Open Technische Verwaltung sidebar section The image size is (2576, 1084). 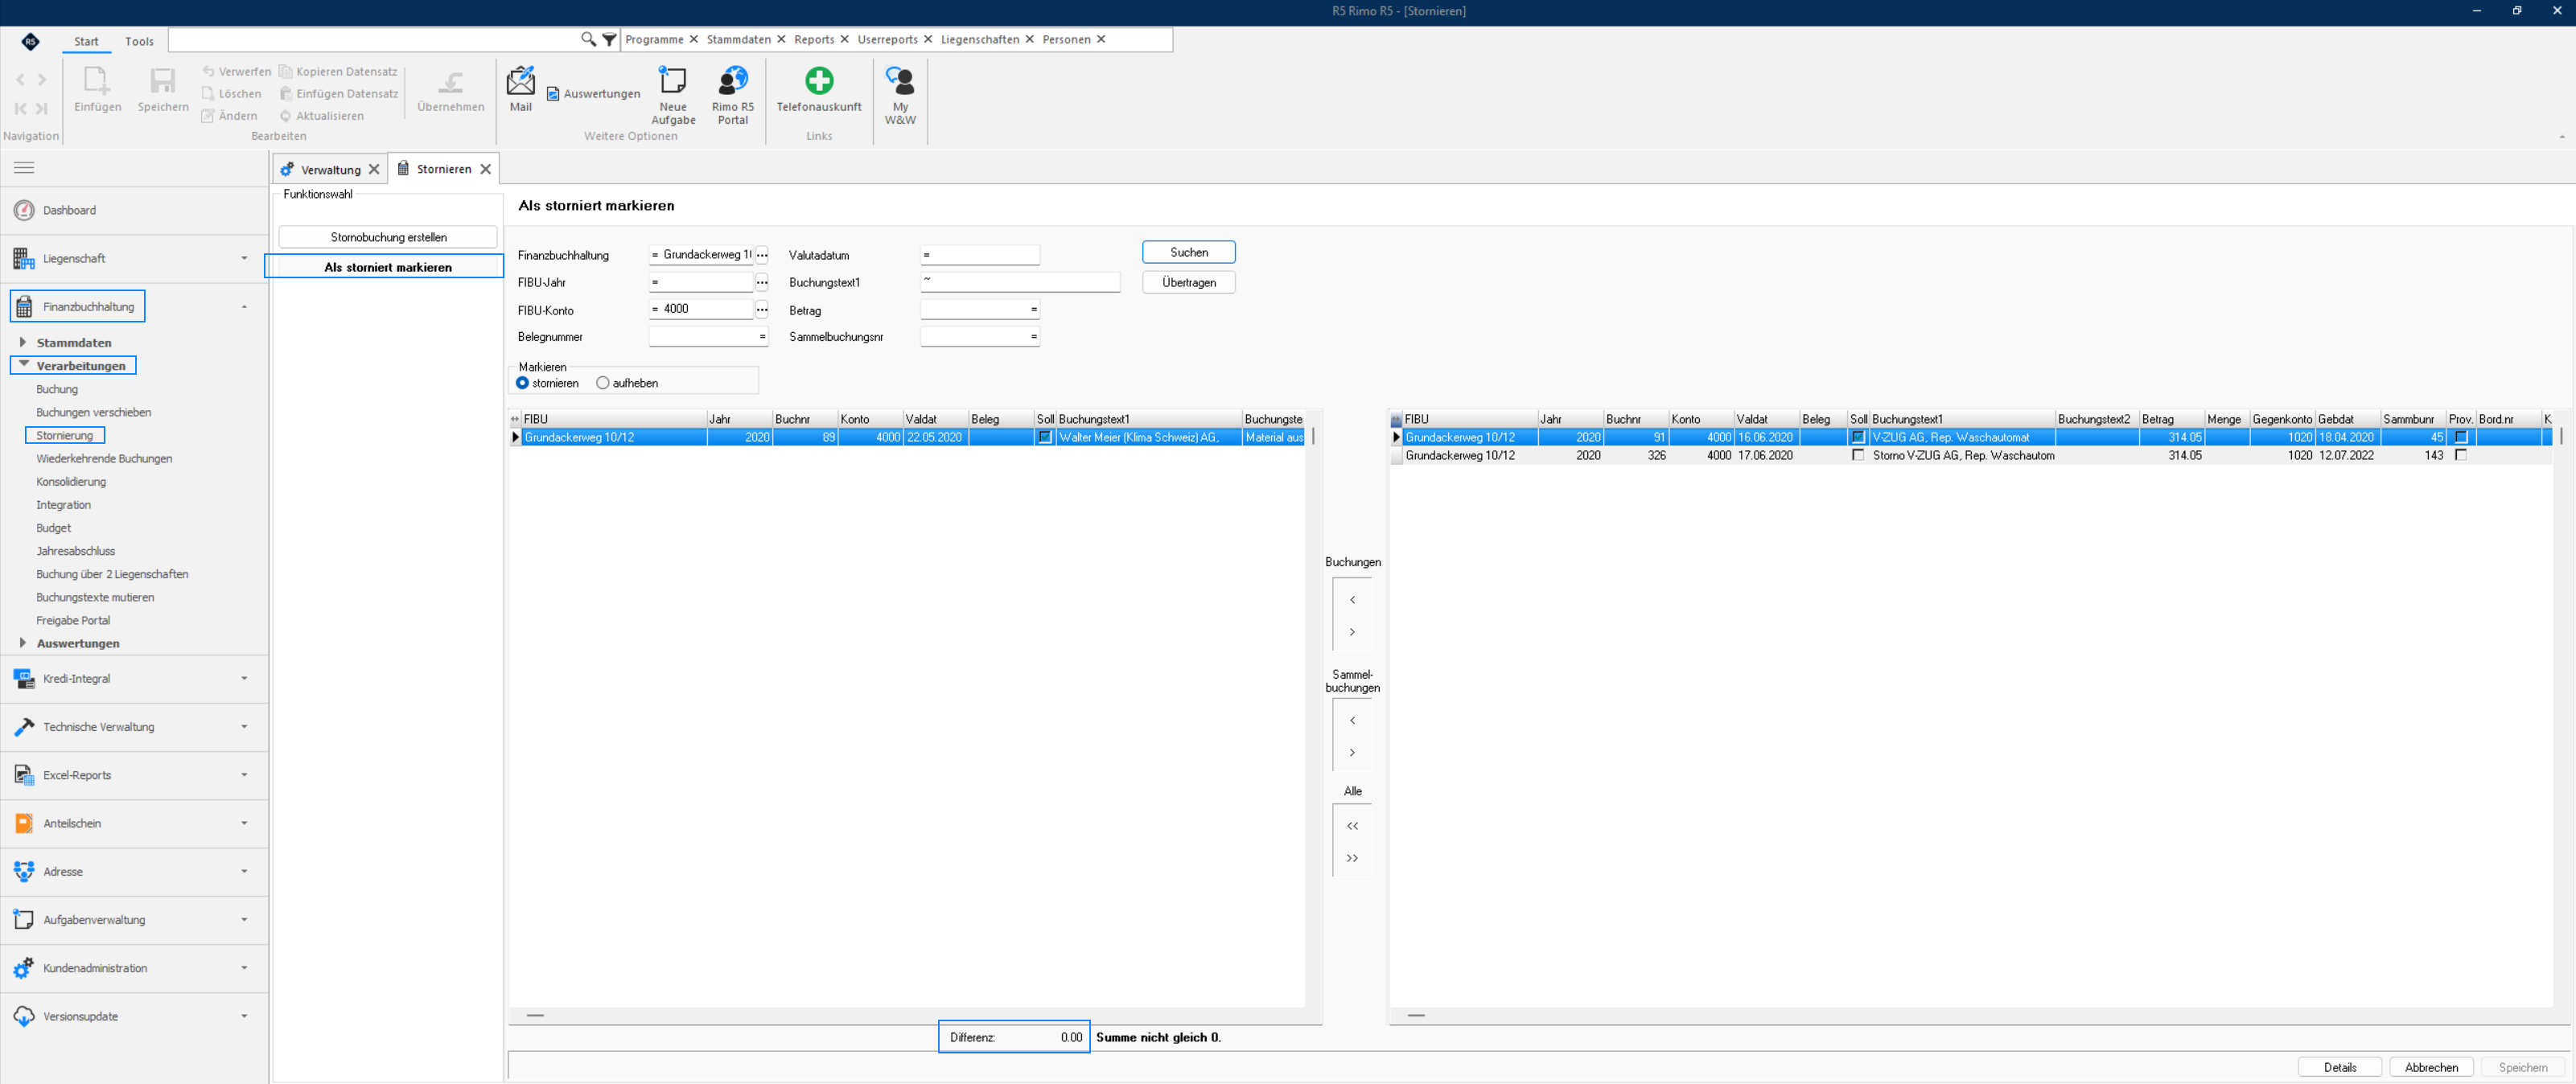click(134, 727)
